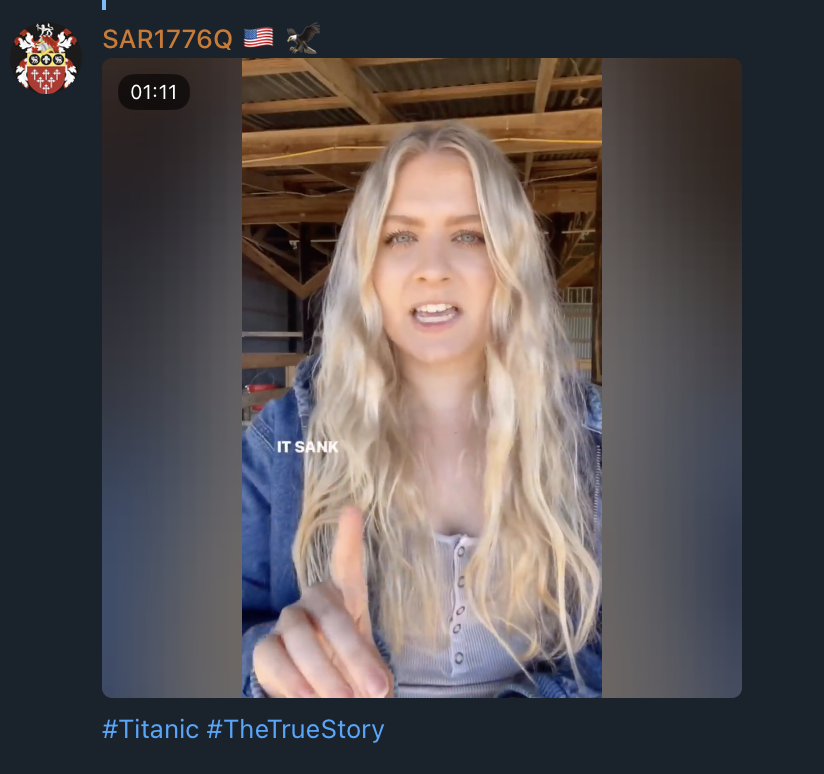The height and width of the screenshot is (774, 824).
Task: Play the video of blonde woman
Action: tap(421, 378)
